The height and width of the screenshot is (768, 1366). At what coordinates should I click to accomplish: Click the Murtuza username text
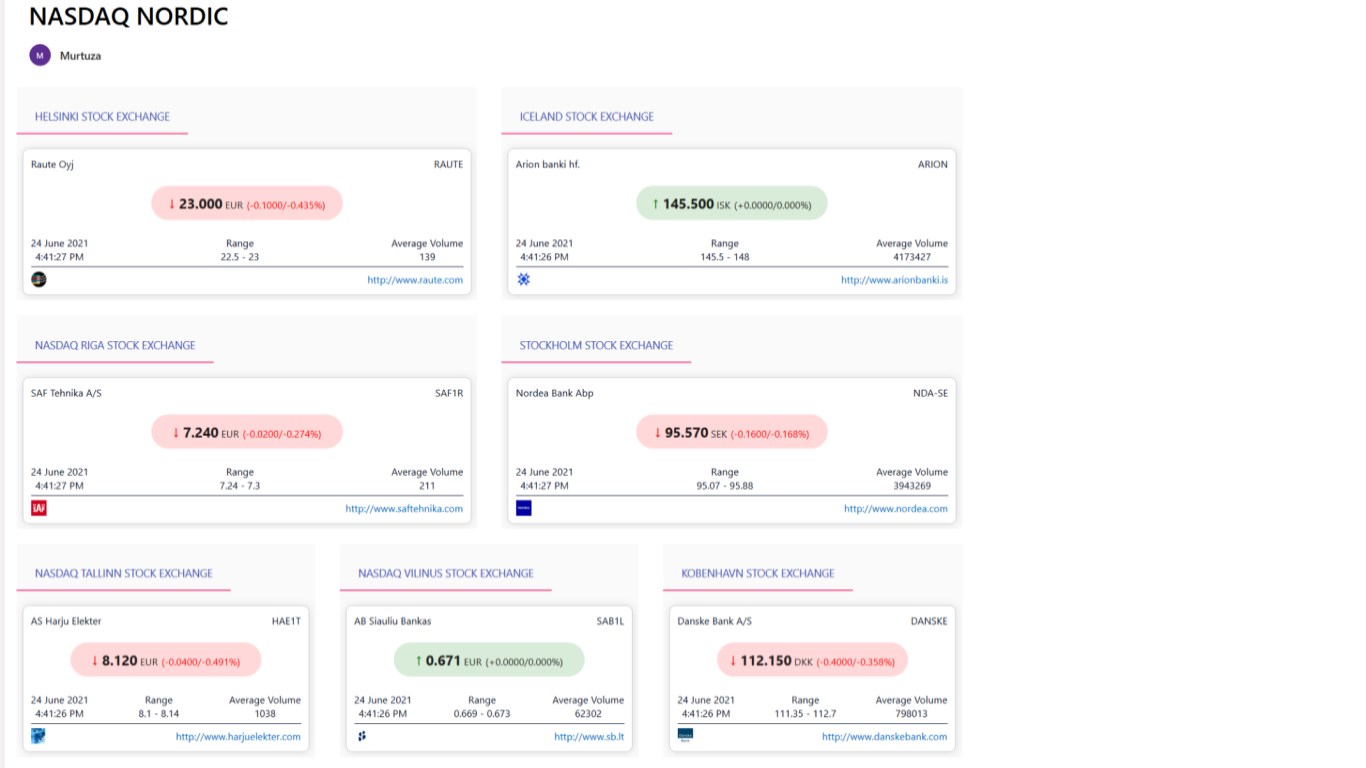[x=81, y=56]
